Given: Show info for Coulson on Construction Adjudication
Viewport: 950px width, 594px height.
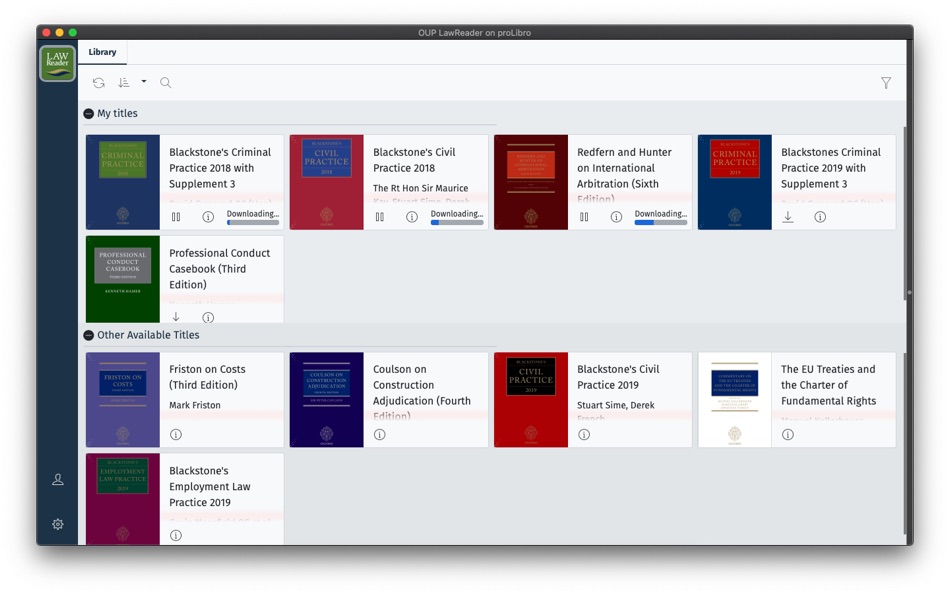Looking at the screenshot, I should coord(380,435).
